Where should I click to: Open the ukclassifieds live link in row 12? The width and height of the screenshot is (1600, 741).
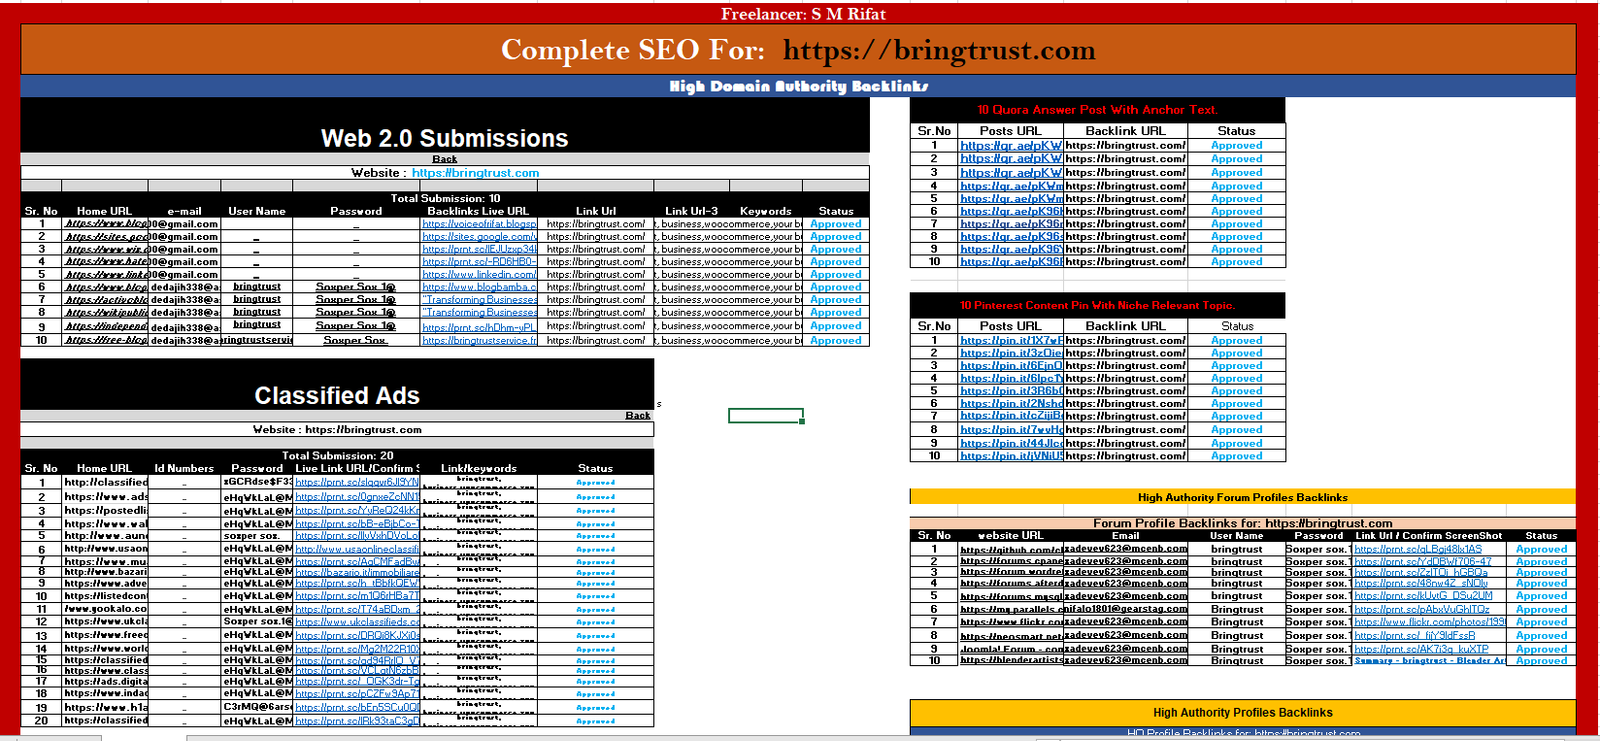pyautogui.click(x=357, y=622)
